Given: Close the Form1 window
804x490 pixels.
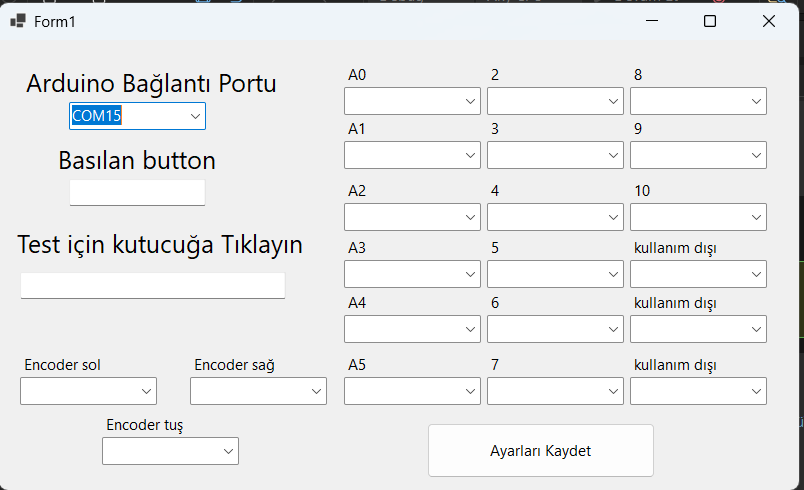Looking at the screenshot, I should click(x=769, y=21).
